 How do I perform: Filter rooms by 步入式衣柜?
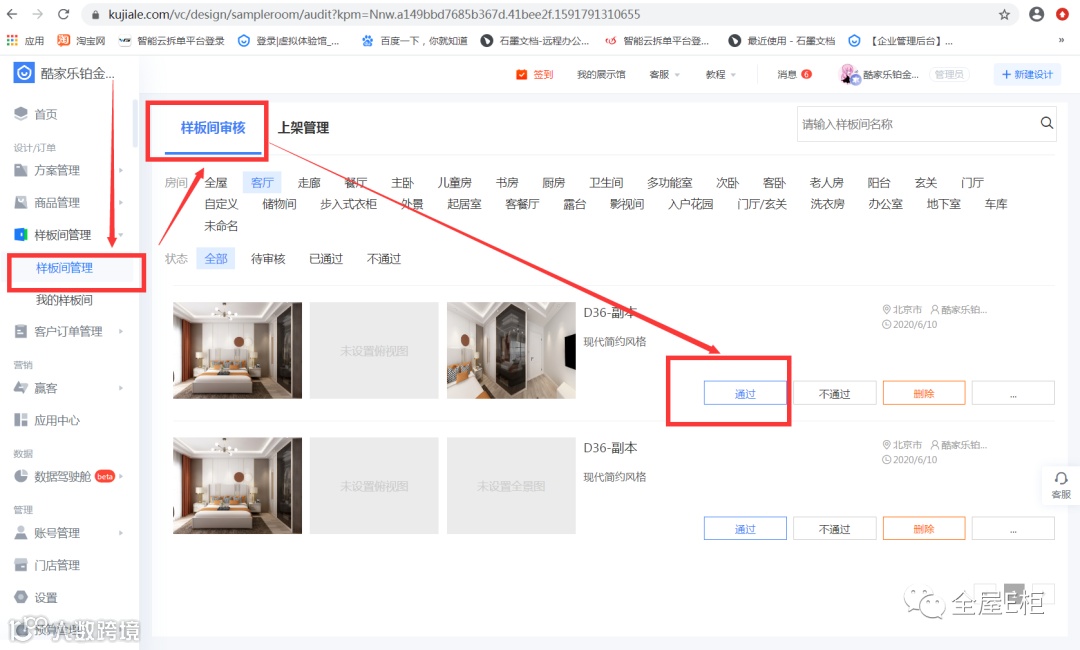coord(349,204)
